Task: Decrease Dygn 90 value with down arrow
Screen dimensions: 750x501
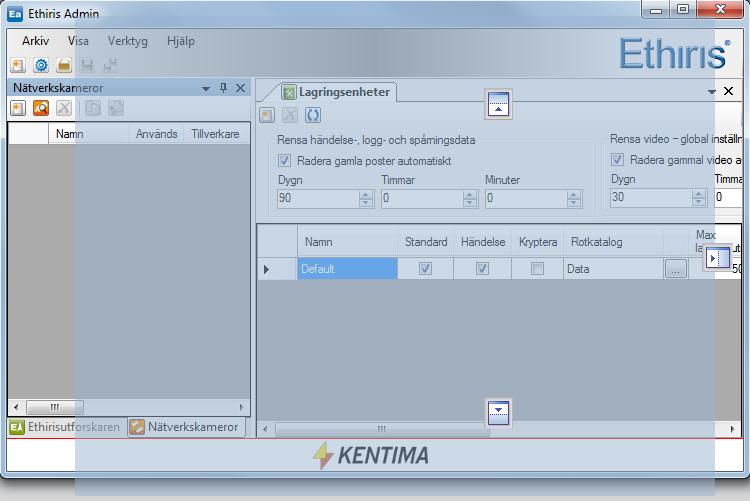Action: 366,202
